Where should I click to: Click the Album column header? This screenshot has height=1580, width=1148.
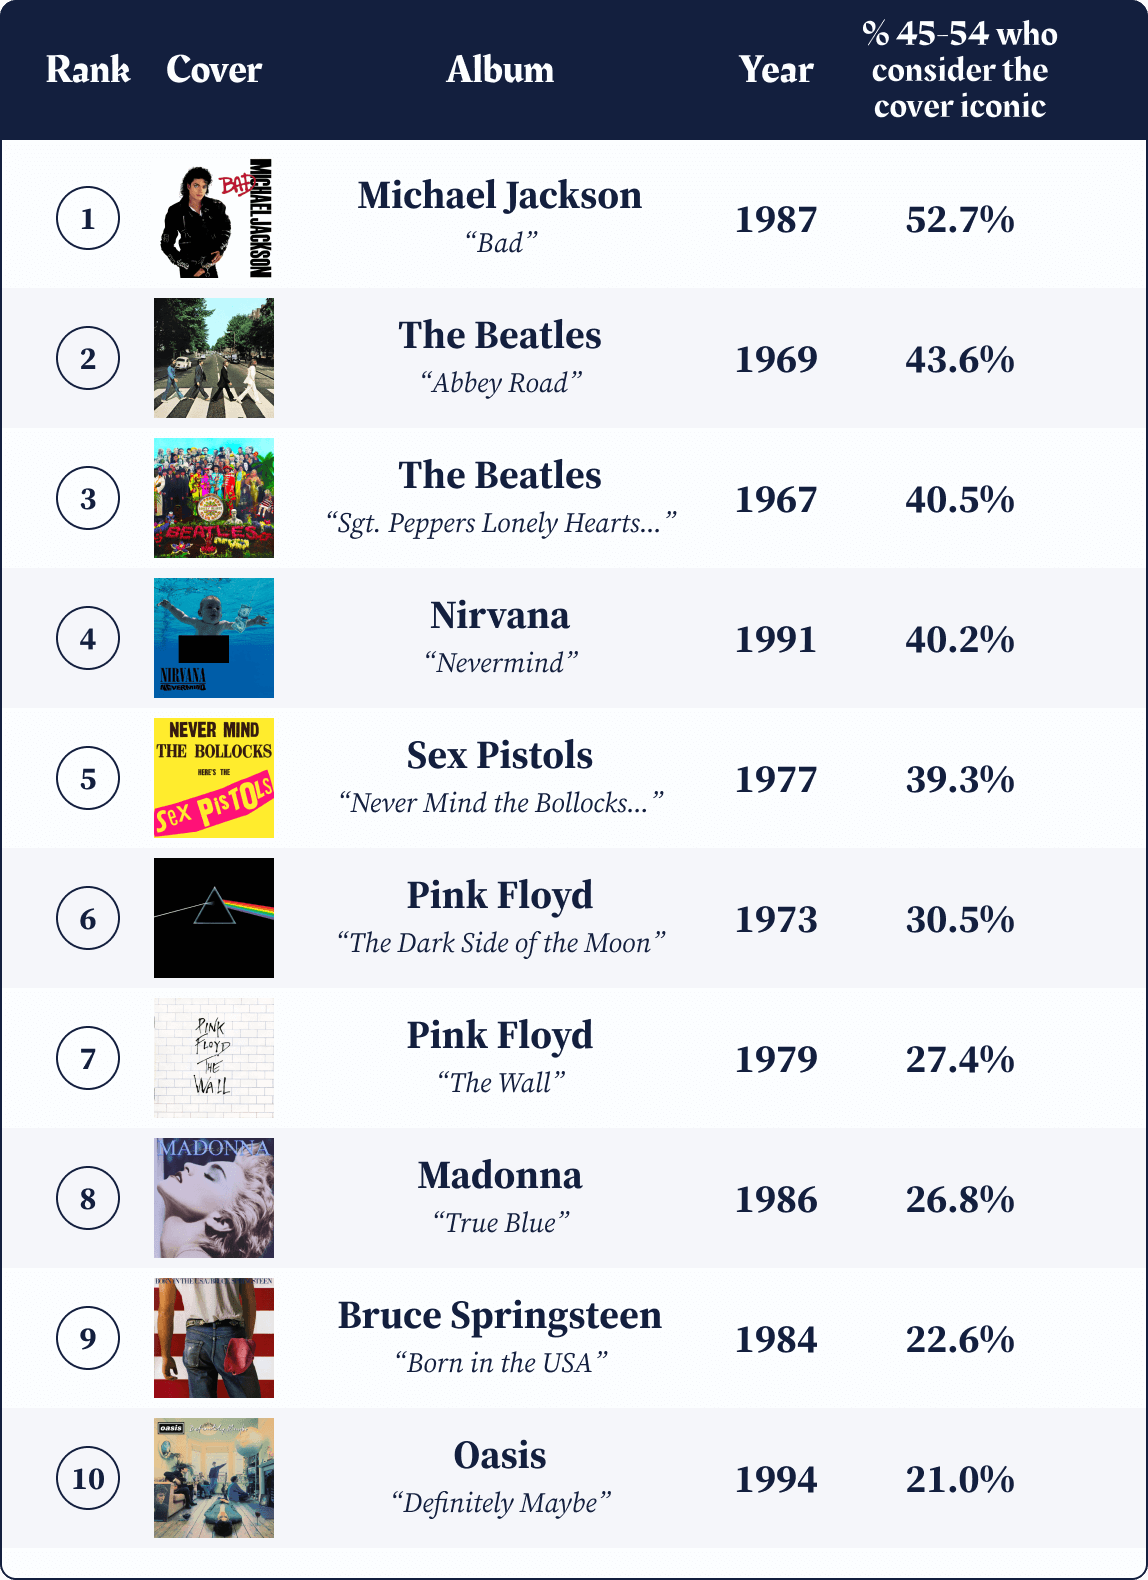coord(500,69)
